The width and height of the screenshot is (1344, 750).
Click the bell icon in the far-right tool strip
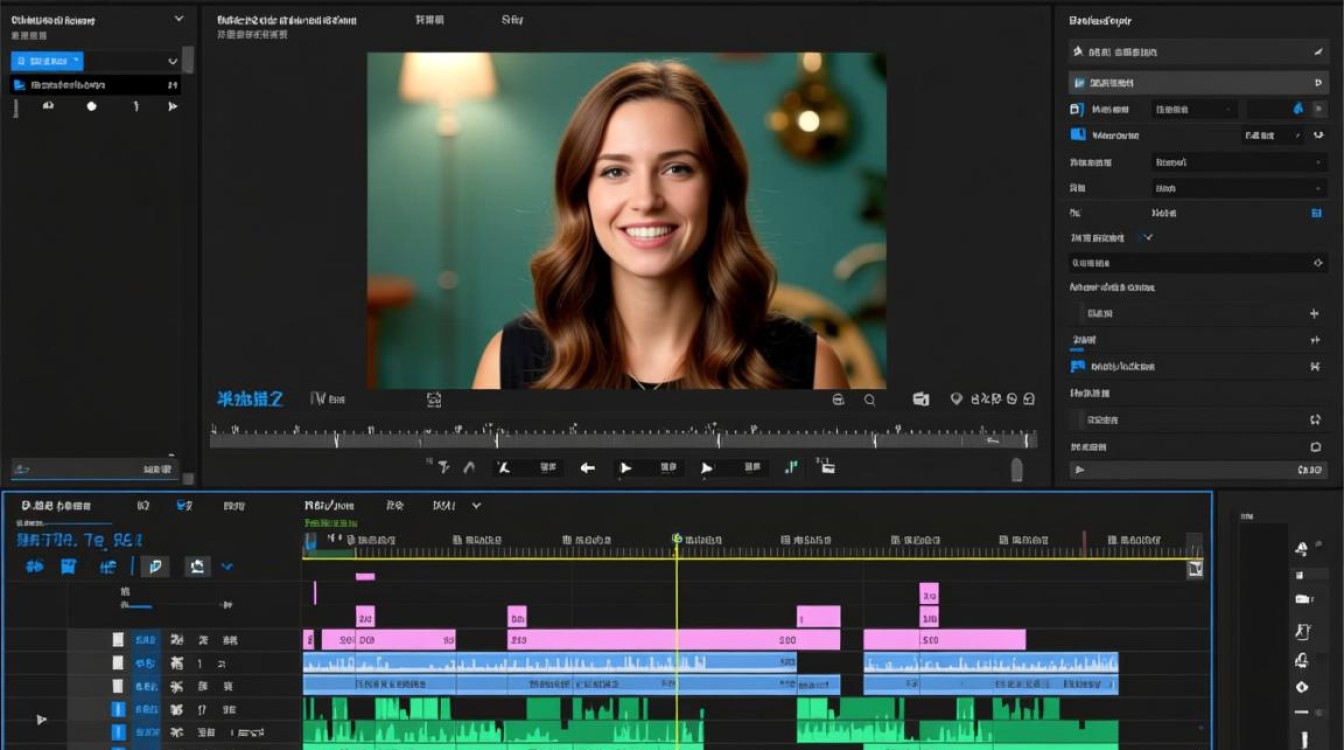tap(1301, 660)
